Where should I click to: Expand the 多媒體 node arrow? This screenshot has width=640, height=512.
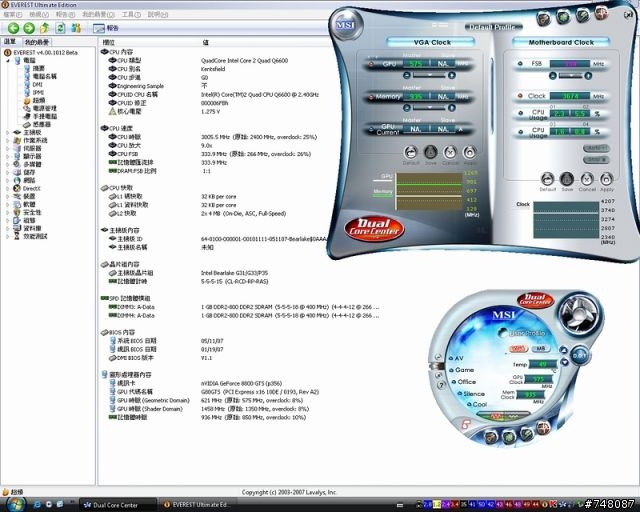coord(8,165)
